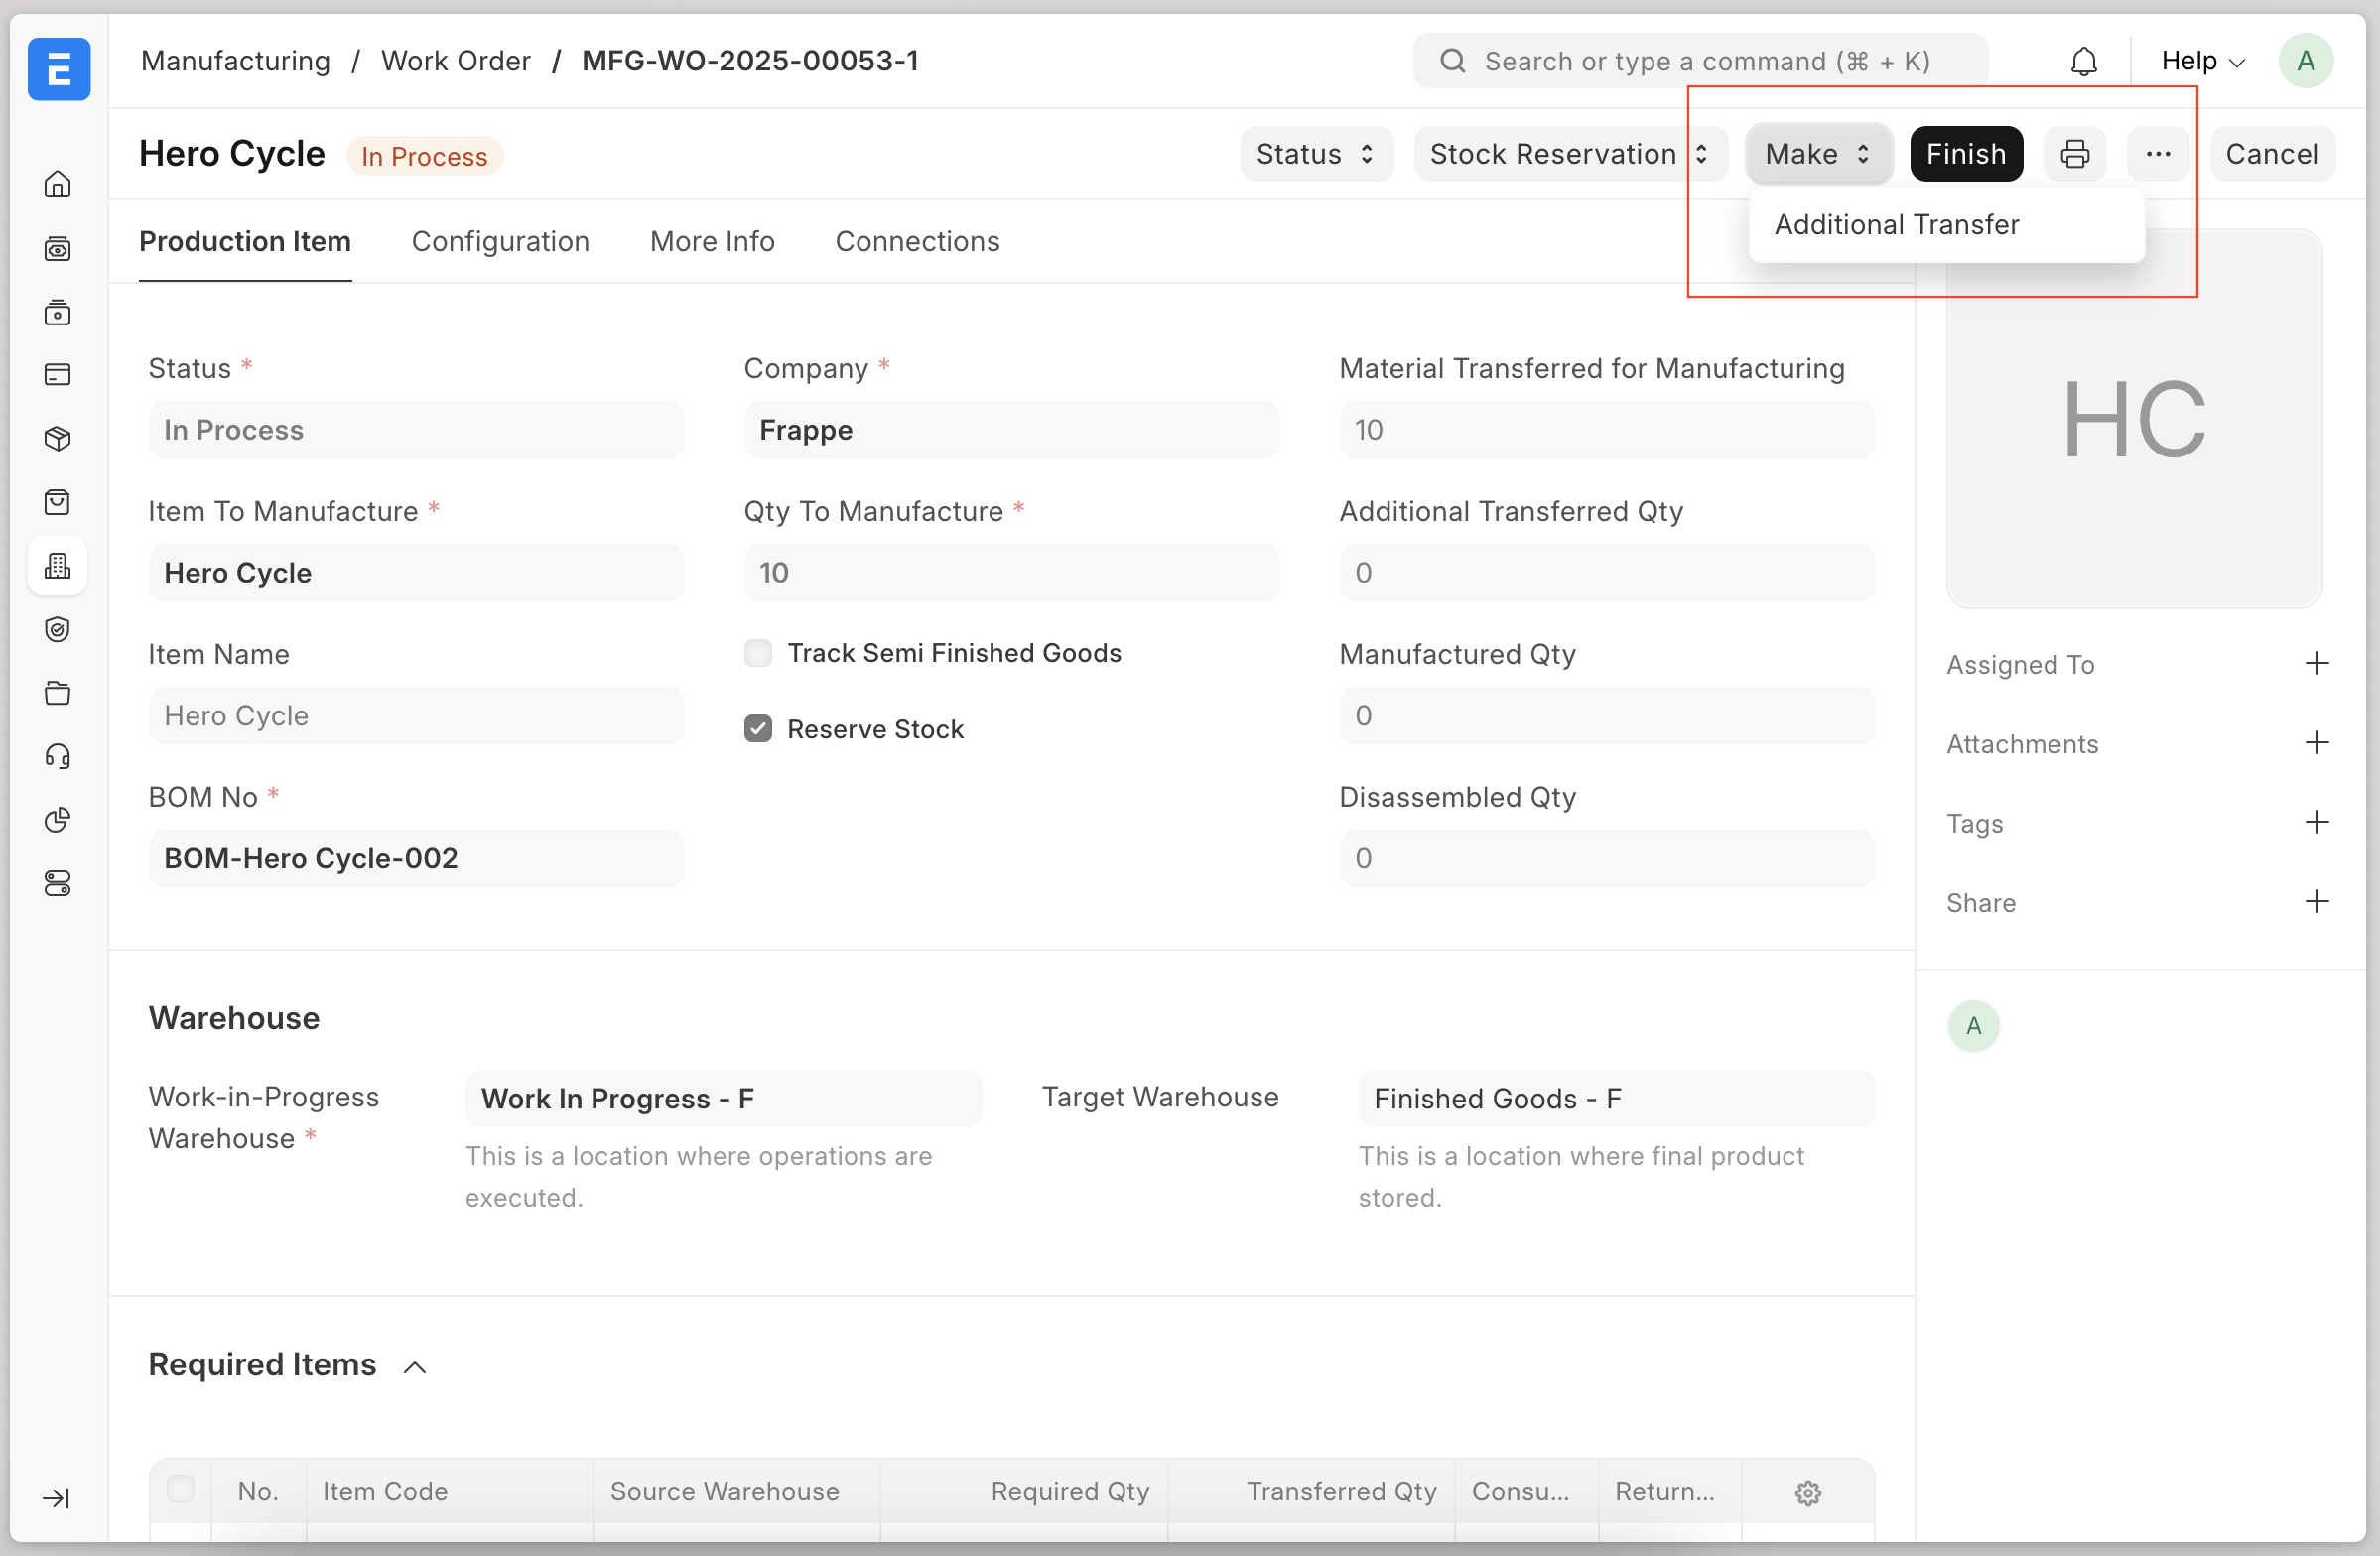Navigate to Work Order breadcrumb link
Image resolution: width=2380 pixels, height=1556 pixels.
tap(455, 61)
